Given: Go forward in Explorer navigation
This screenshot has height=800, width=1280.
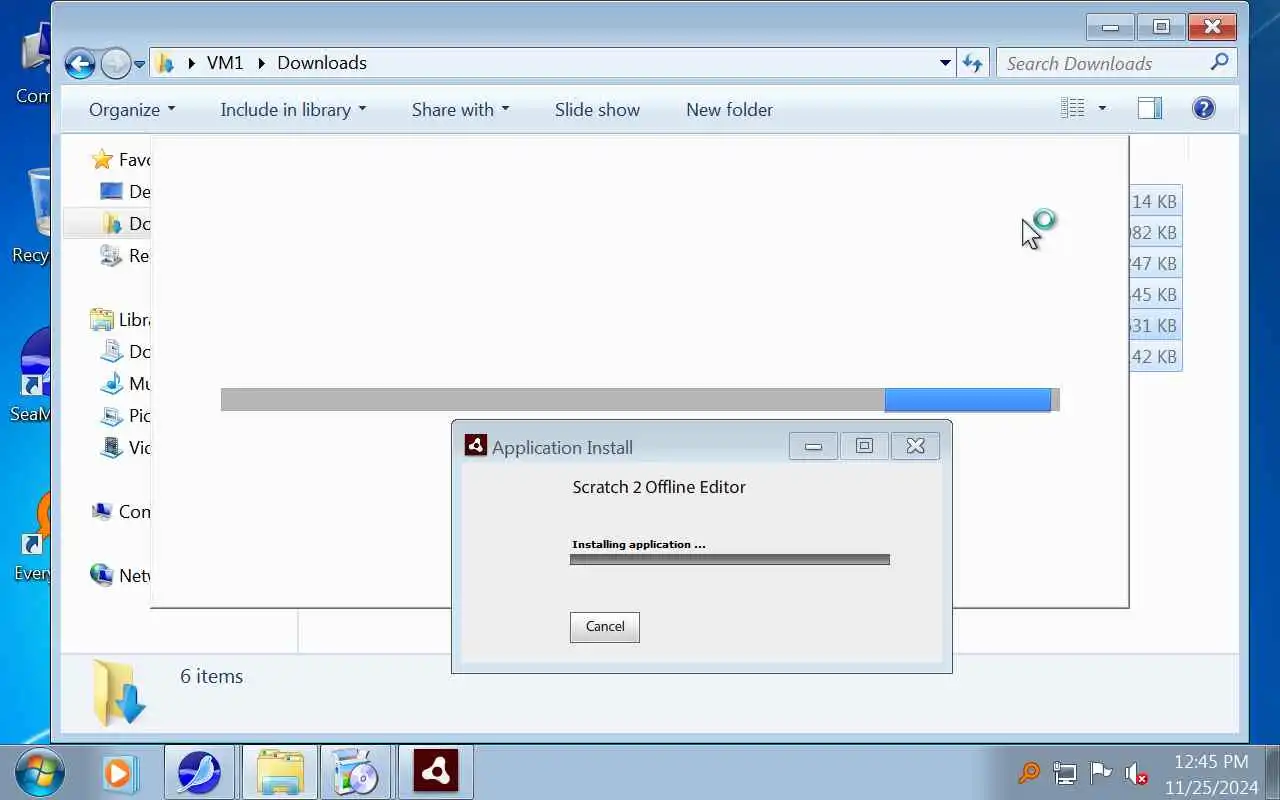Looking at the screenshot, I should click(x=115, y=63).
